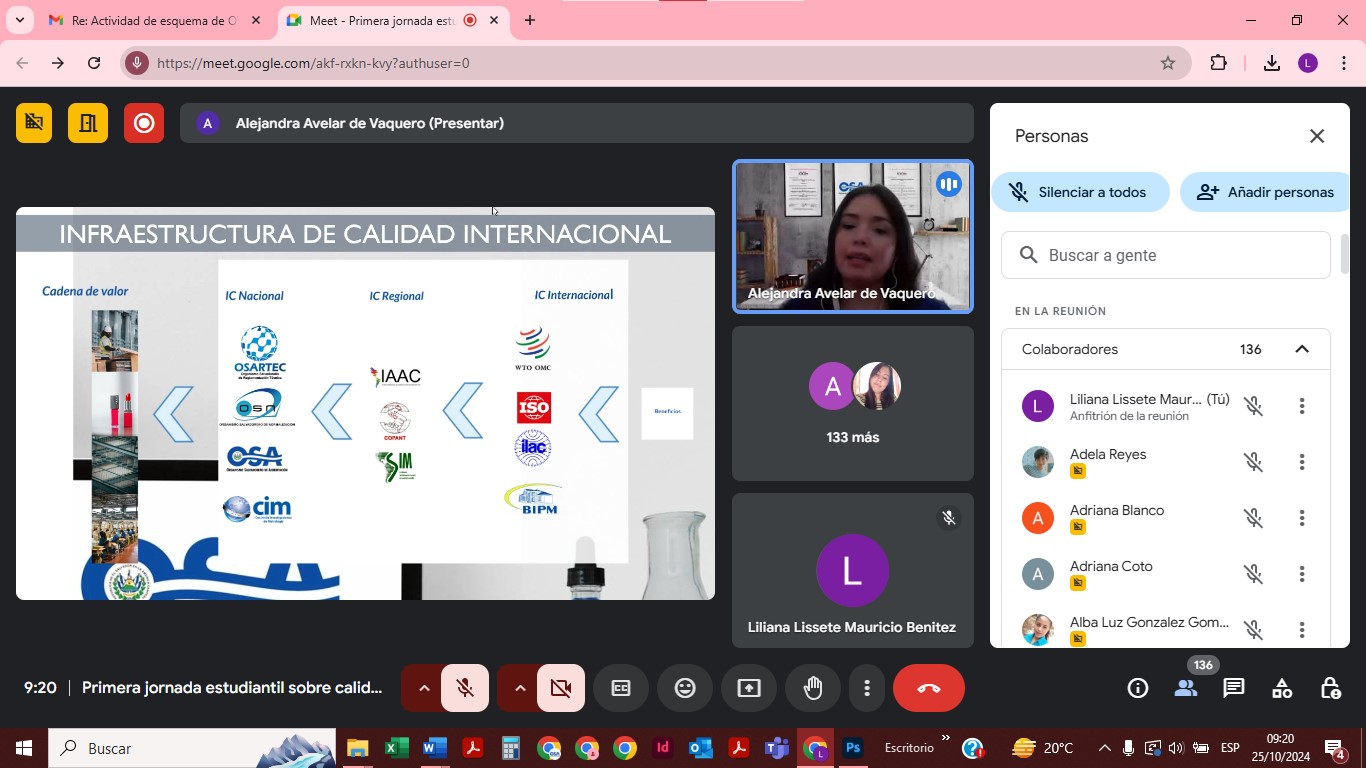Expand the Escritorio toolbar chevron
The image size is (1366, 768).
(x=945, y=740)
